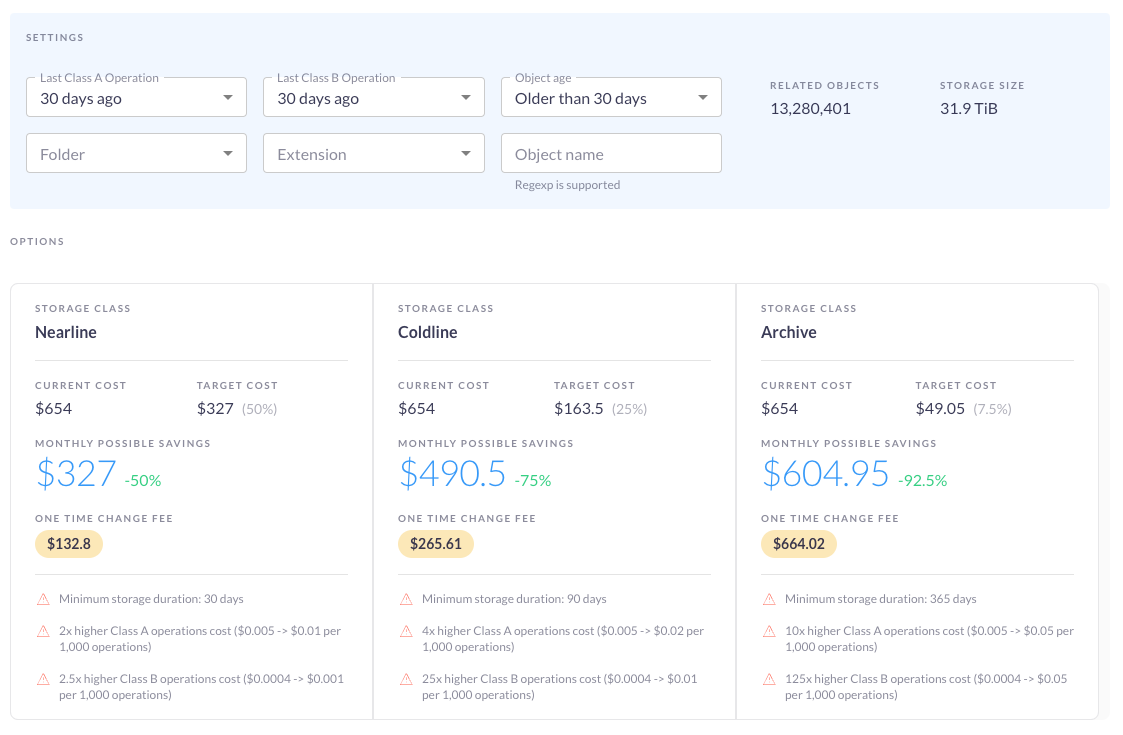Expand the Extension filter dropdown
The image size is (1123, 735).
[x=373, y=153]
